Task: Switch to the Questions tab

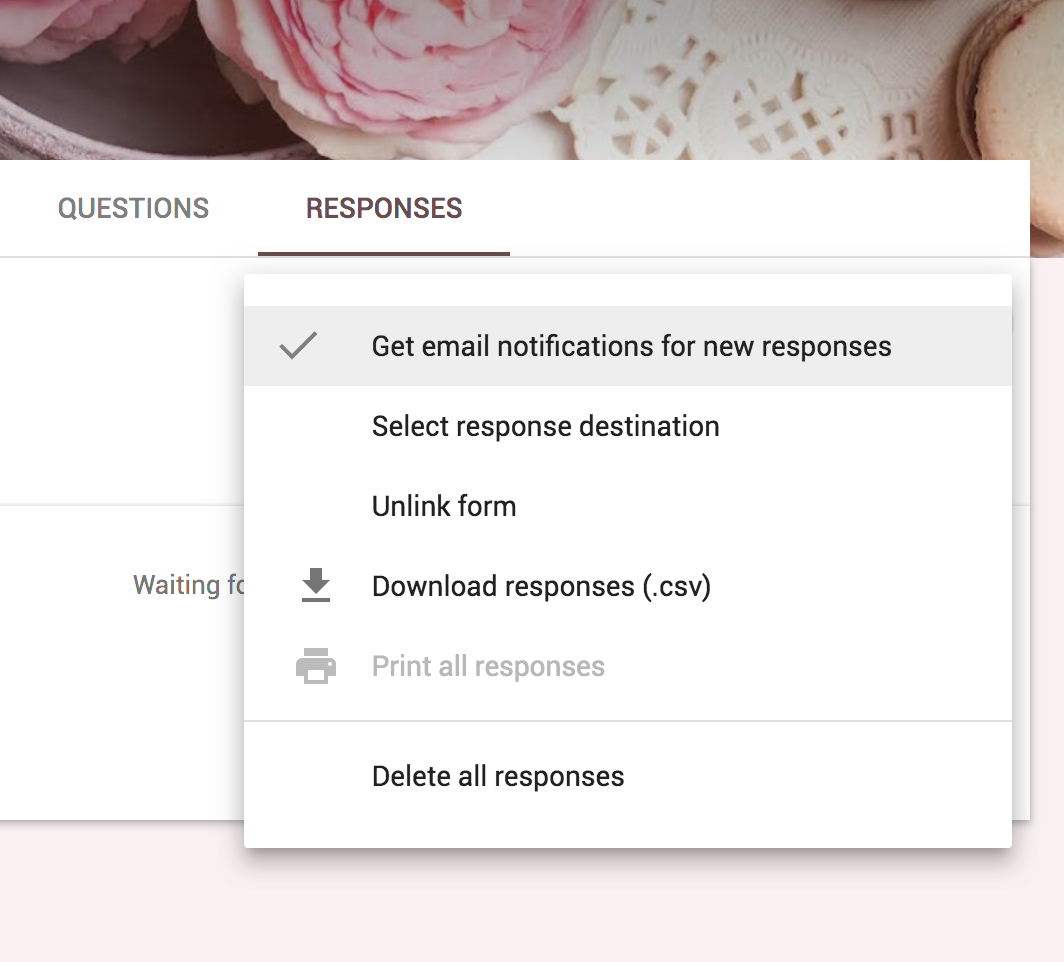Action: pos(133,208)
